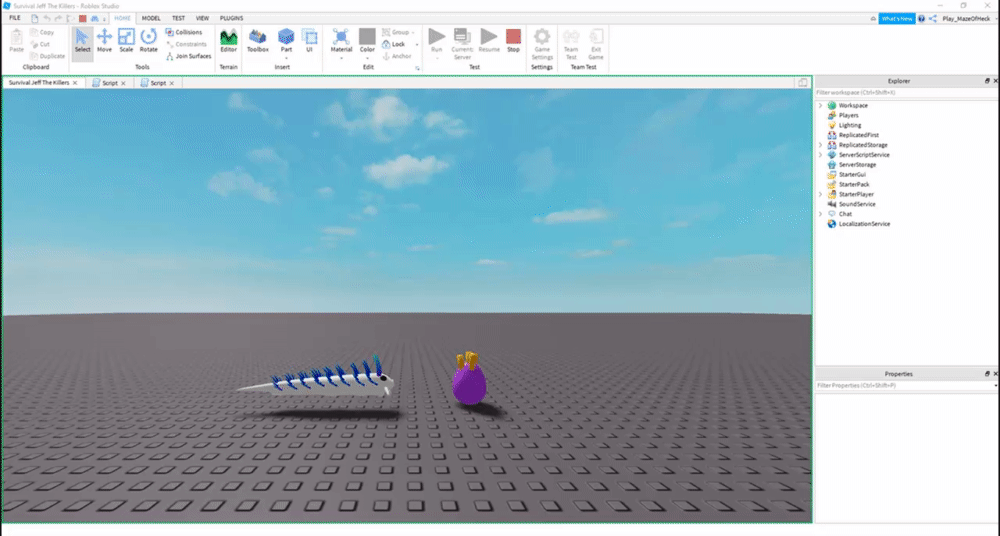The height and width of the screenshot is (536, 1000).
Task: Click the Duplicate button
Action: point(48,56)
